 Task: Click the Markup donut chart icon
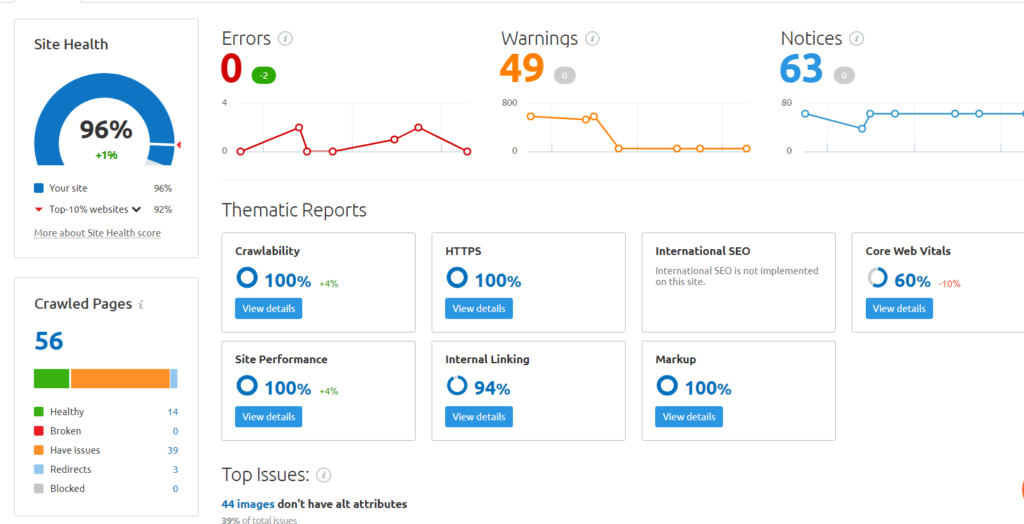point(667,385)
